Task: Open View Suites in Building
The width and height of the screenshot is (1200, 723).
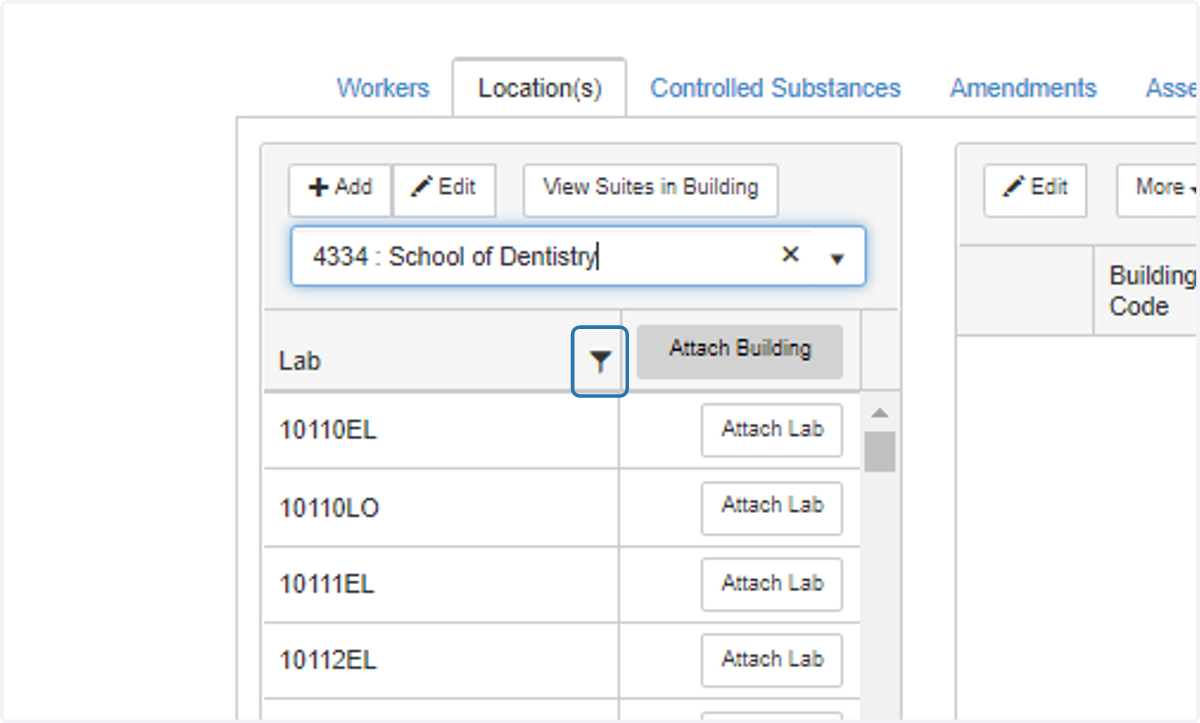Action: 651,190
